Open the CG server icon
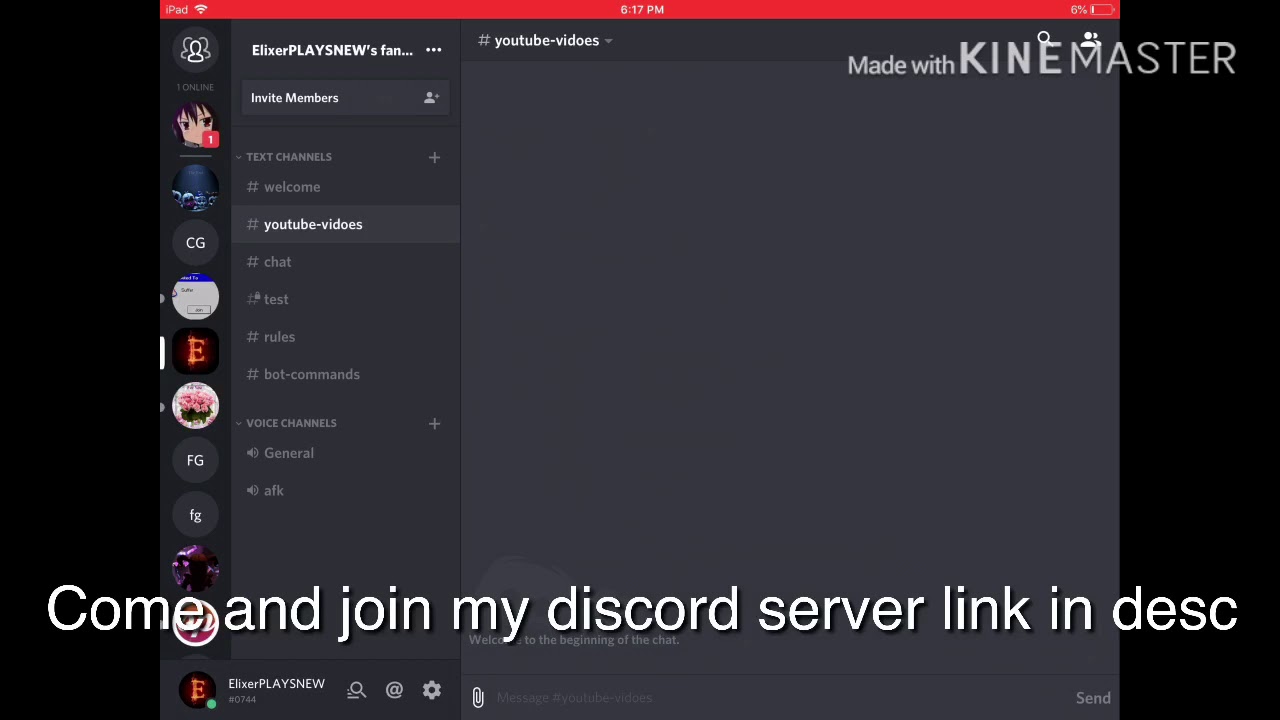This screenshot has width=1280, height=720. tap(195, 243)
